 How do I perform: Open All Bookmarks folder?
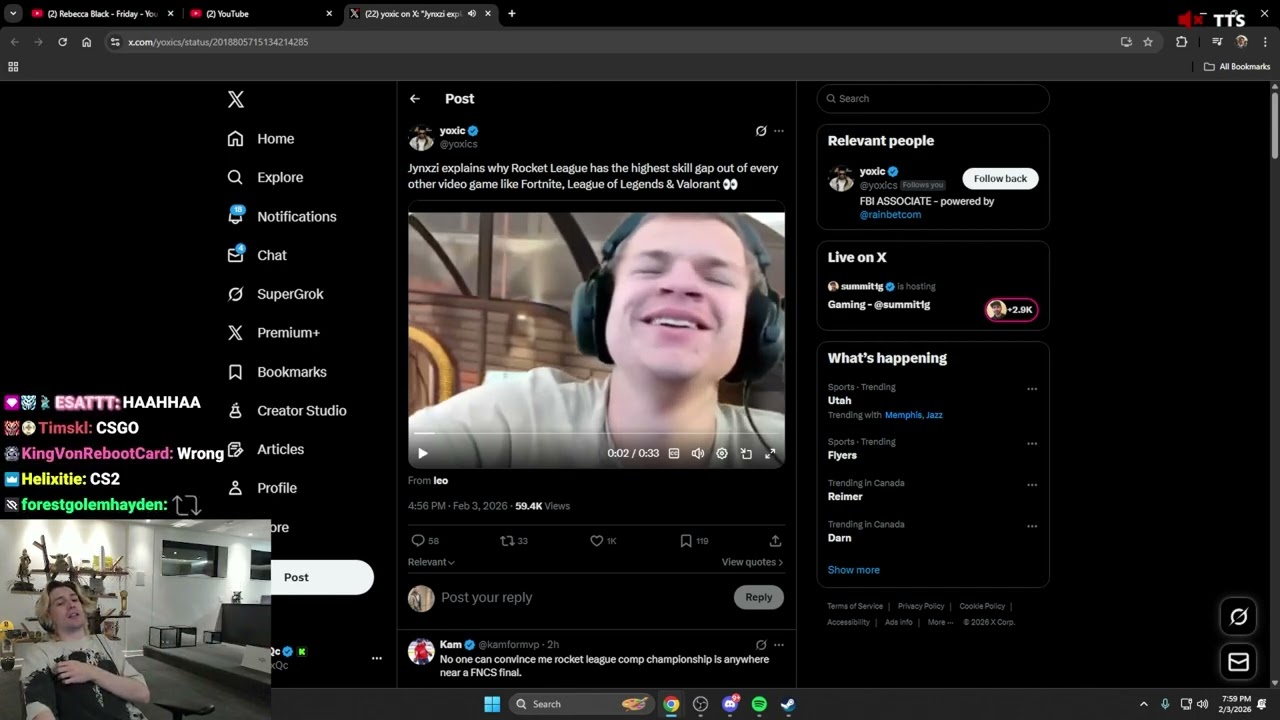1237,67
